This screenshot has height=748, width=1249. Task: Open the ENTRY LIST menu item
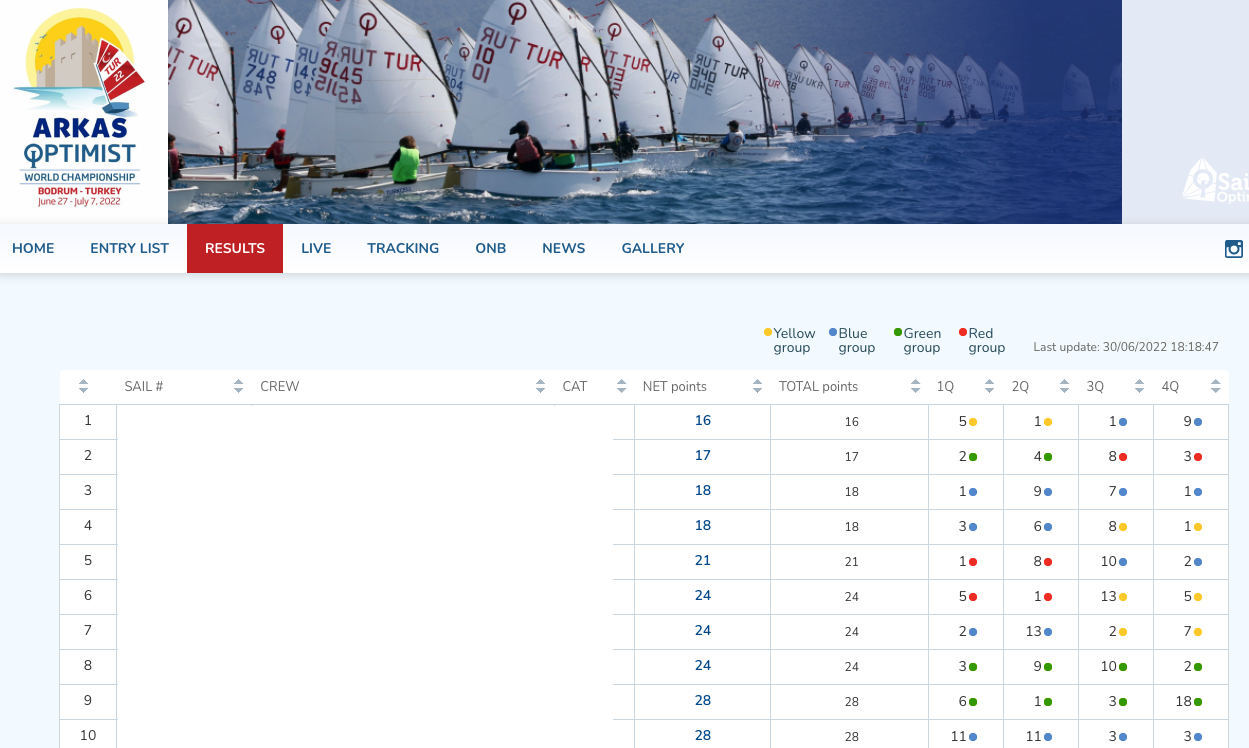point(130,248)
